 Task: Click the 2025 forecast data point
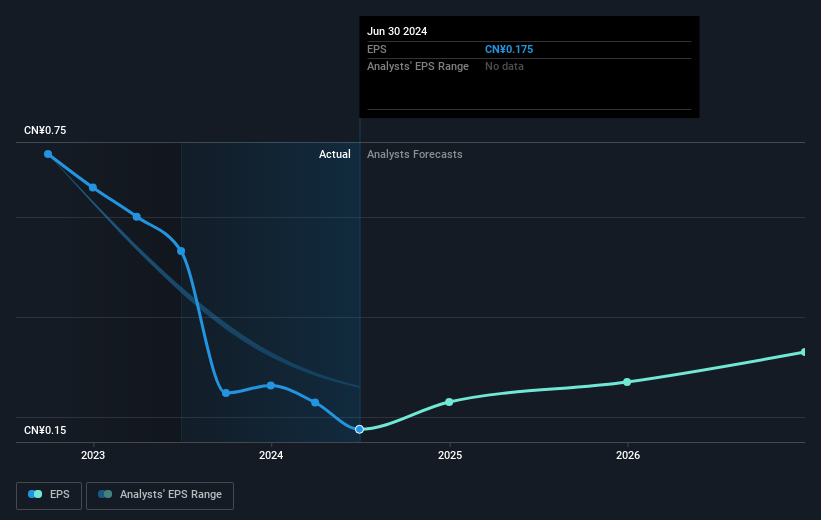click(449, 402)
